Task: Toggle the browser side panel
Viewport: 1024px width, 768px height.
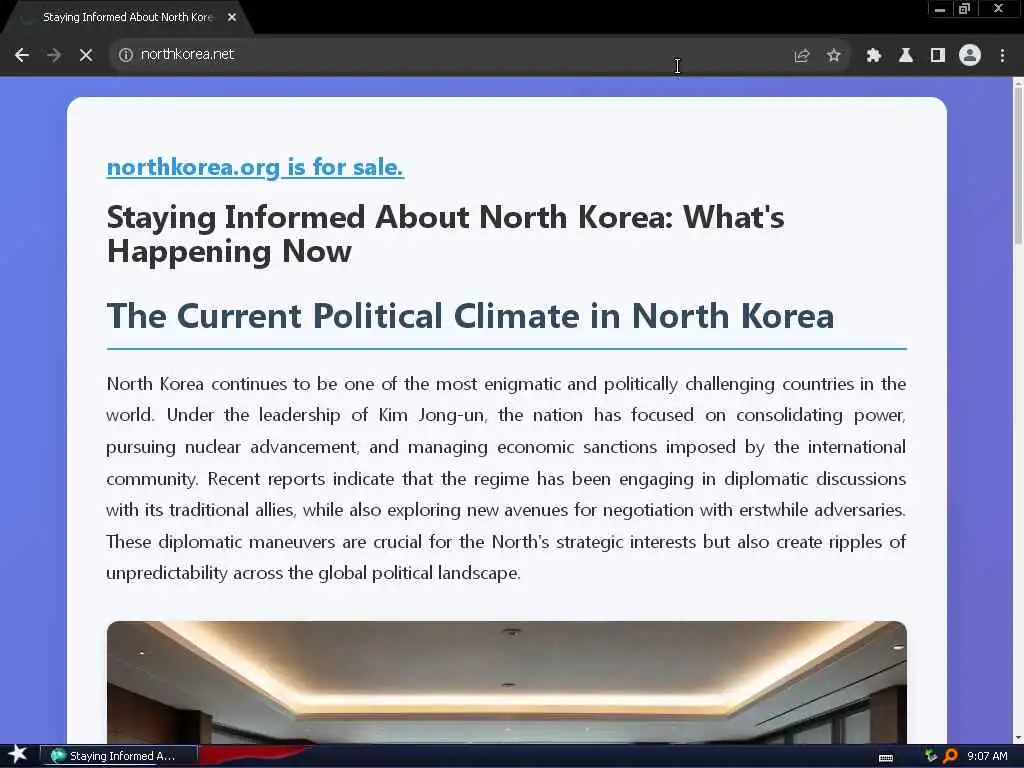Action: coord(938,56)
